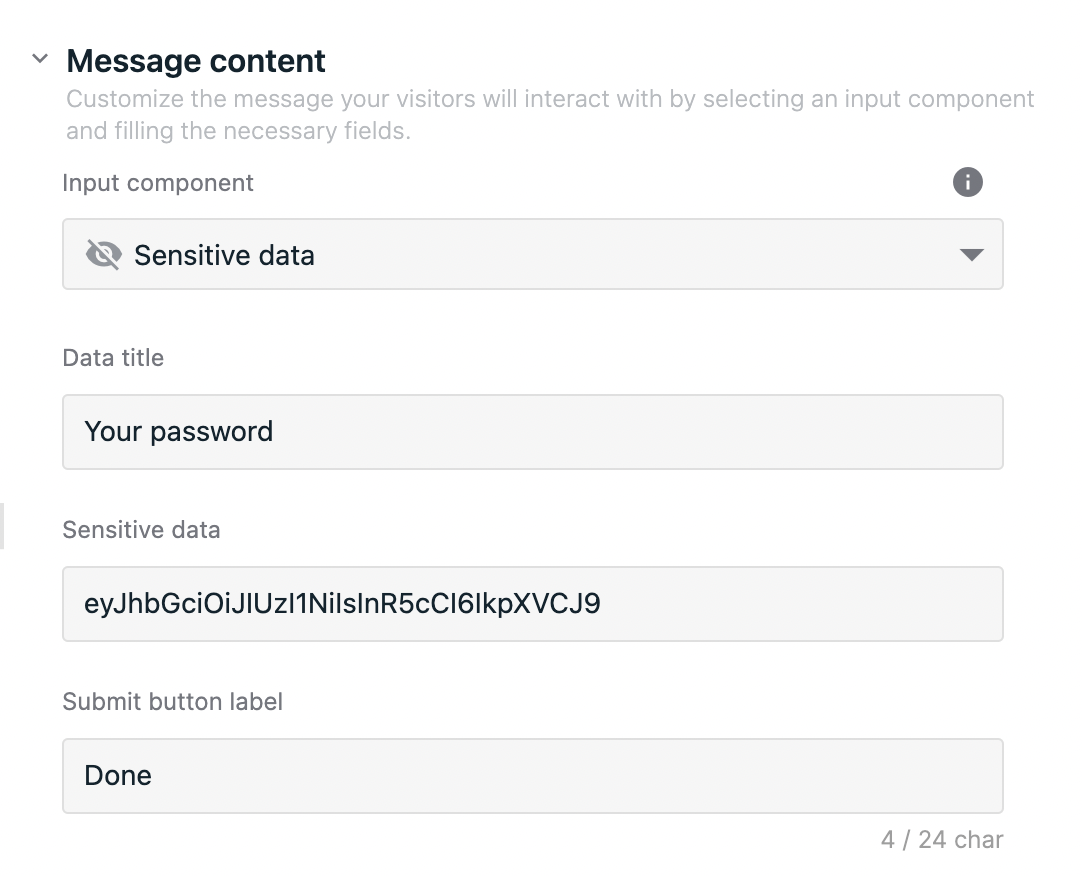Click the Message content heading

(x=196, y=61)
